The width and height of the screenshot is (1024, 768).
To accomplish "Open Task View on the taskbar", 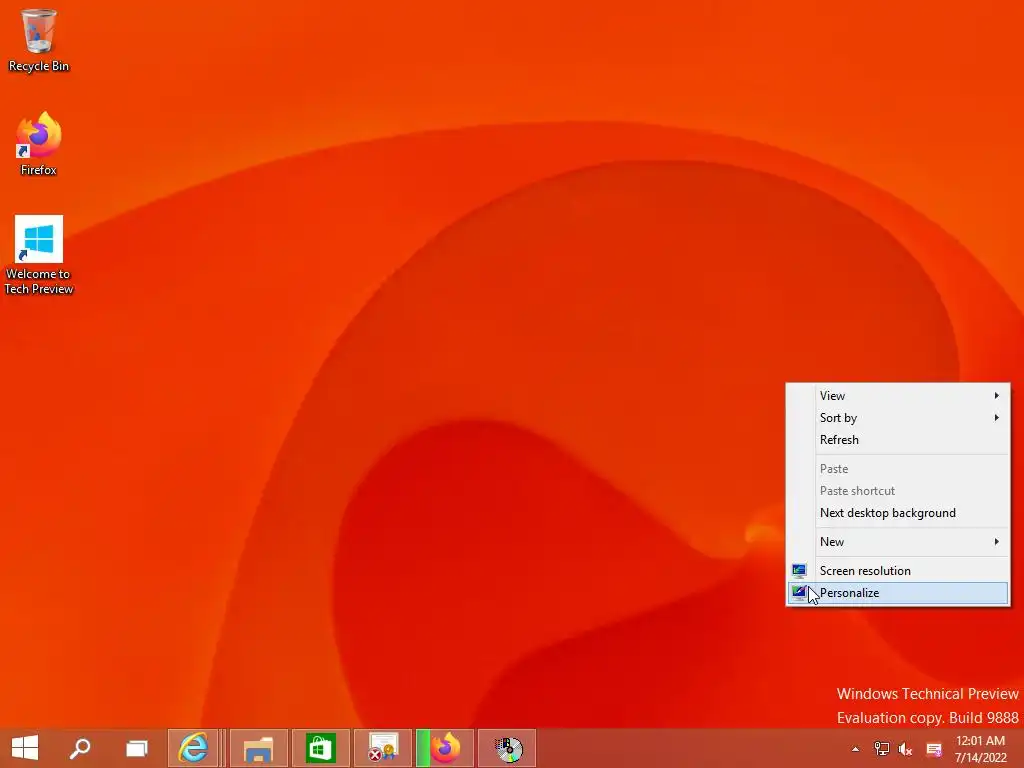I will click(136, 748).
